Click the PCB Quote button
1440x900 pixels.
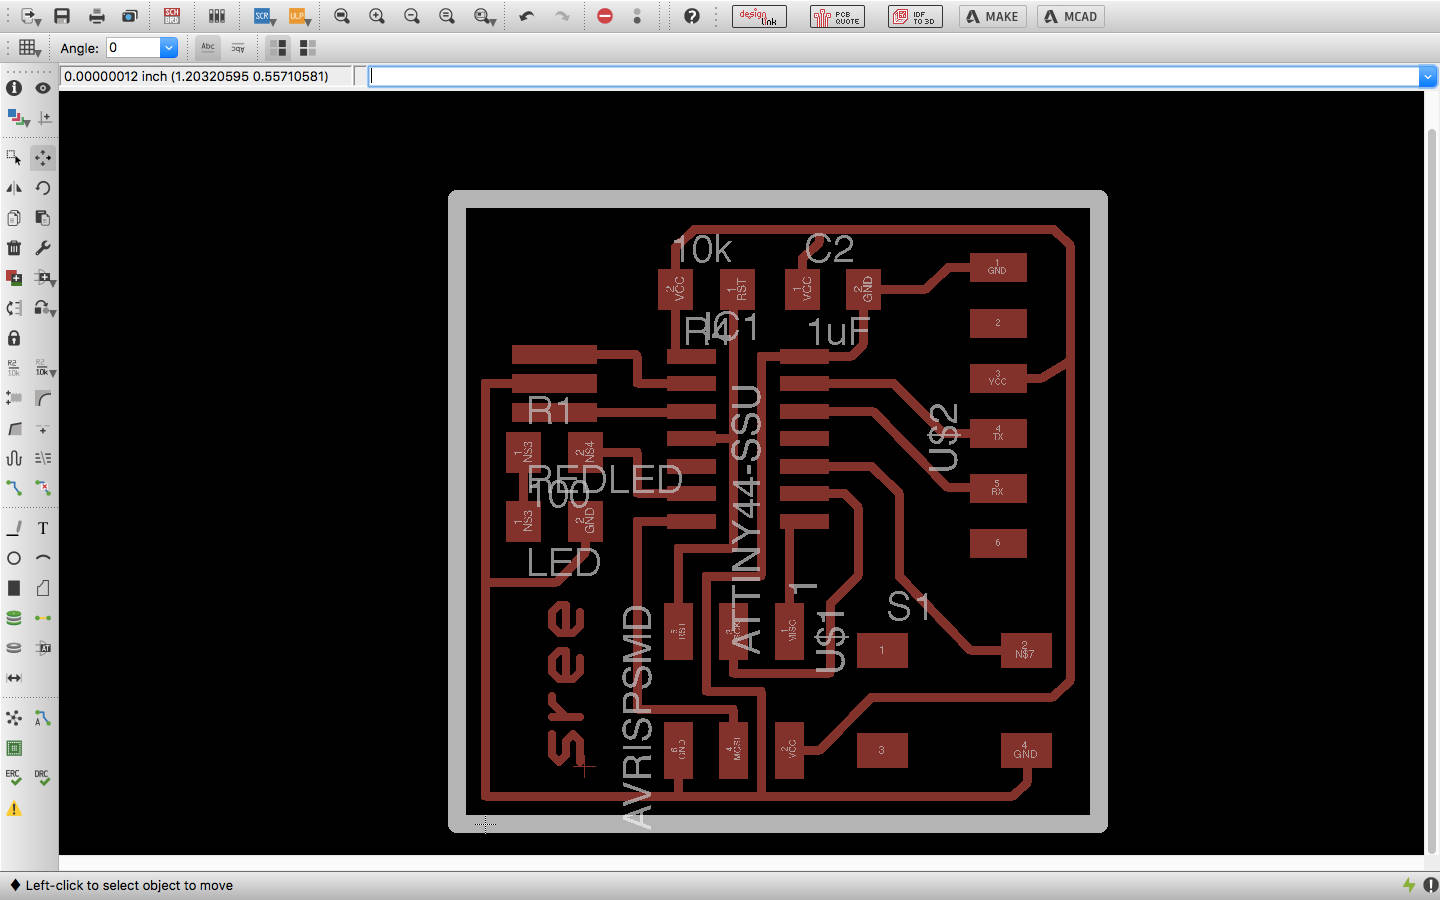(x=837, y=16)
